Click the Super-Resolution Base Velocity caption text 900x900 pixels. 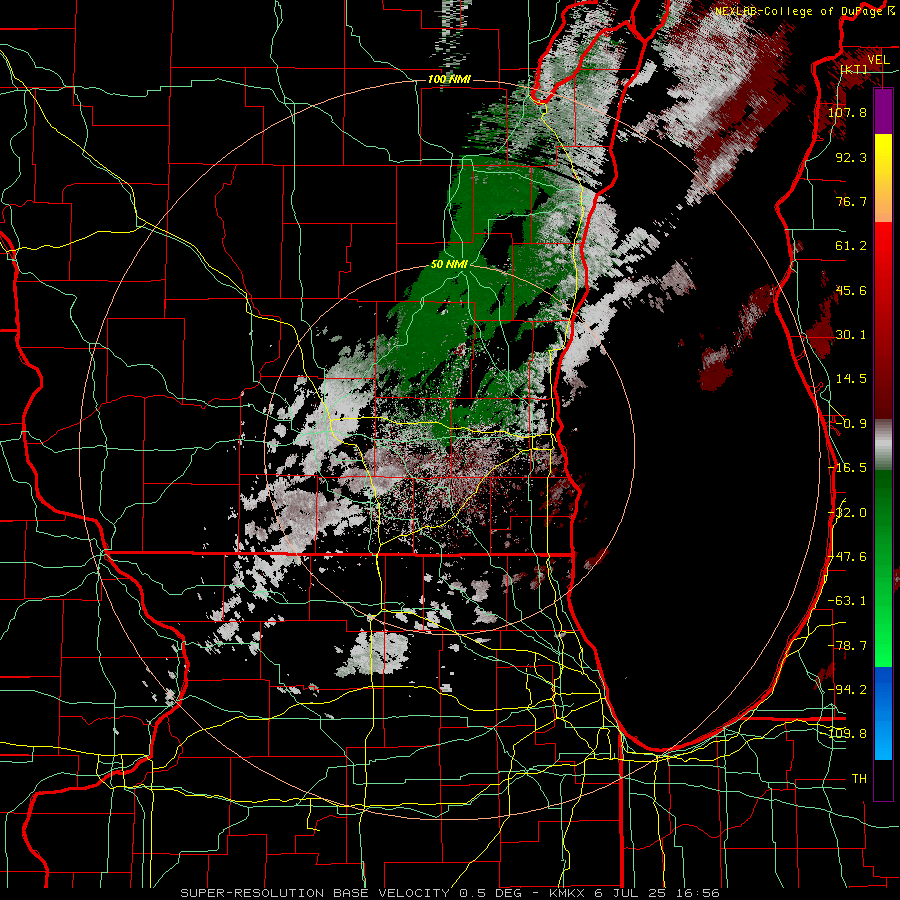pos(449,893)
